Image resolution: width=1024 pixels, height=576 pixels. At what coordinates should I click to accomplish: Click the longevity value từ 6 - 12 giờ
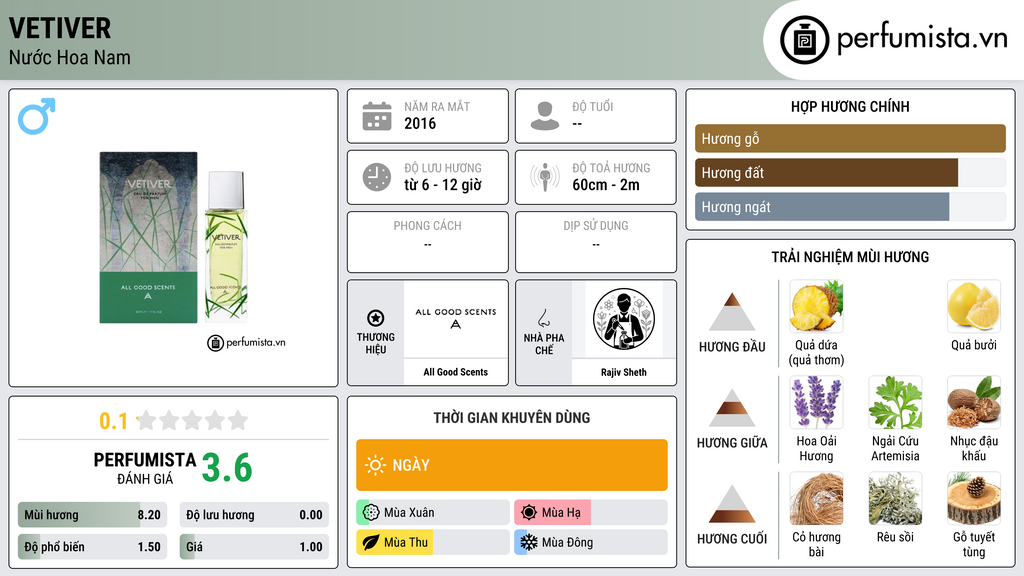[x=443, y=185]
